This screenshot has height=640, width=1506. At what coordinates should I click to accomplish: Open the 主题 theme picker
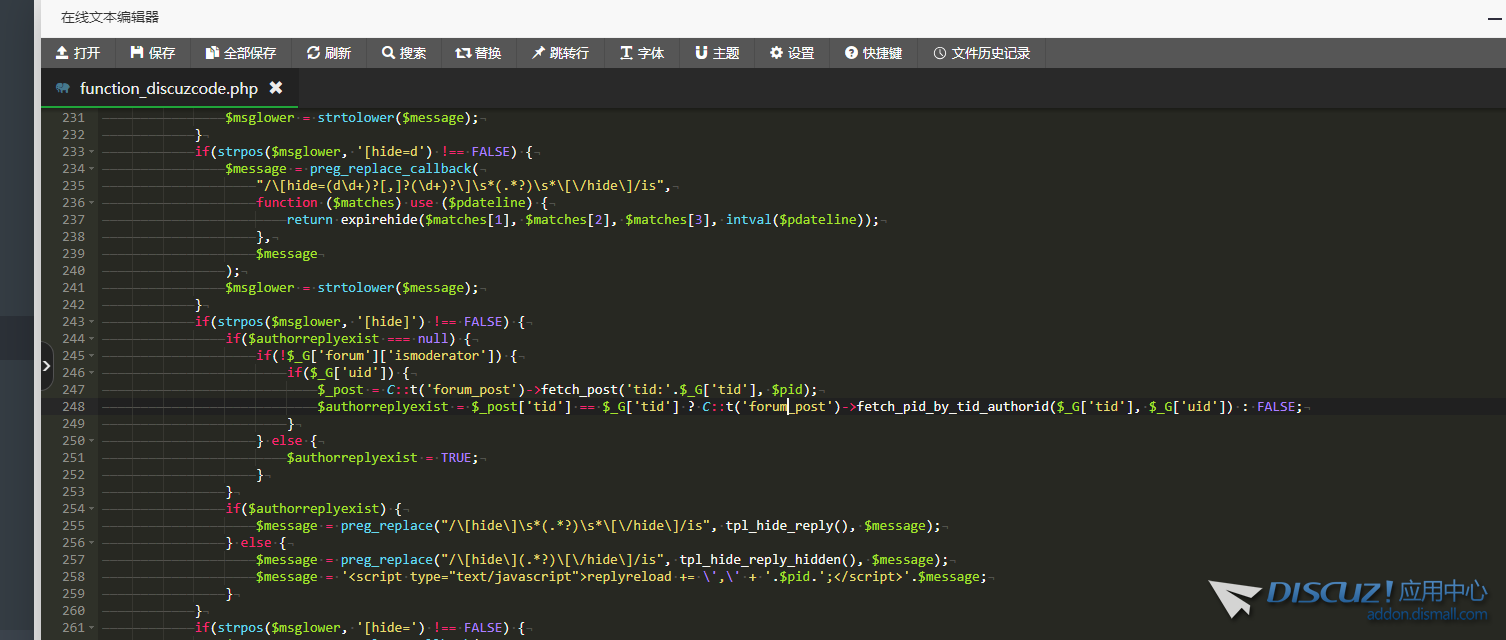click(x=717, y=53)
